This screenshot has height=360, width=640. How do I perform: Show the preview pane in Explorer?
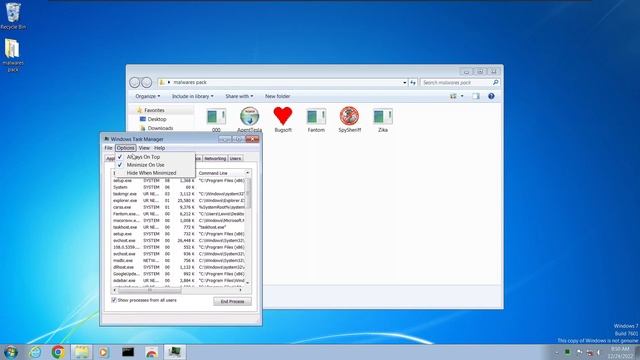(476, 96)
